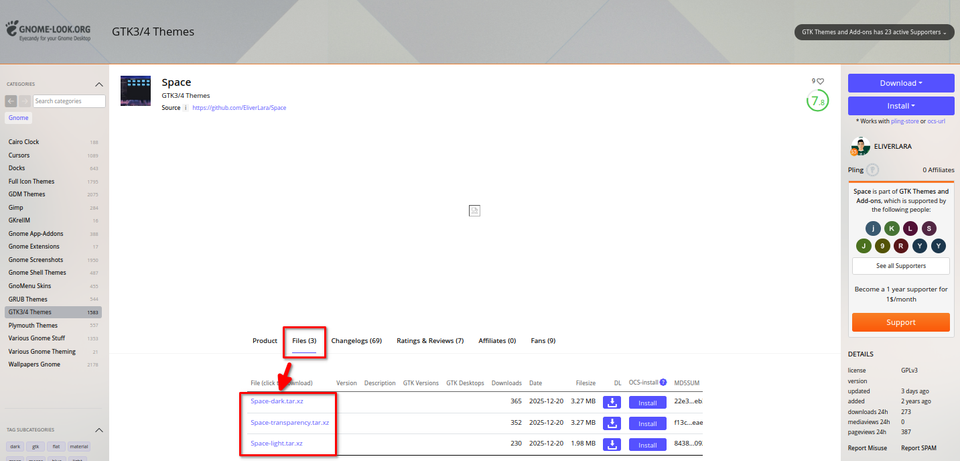The height and width of the screenshot is (461, 960).
Task: Focus the Search categories input field
Action: pos(69,101)
